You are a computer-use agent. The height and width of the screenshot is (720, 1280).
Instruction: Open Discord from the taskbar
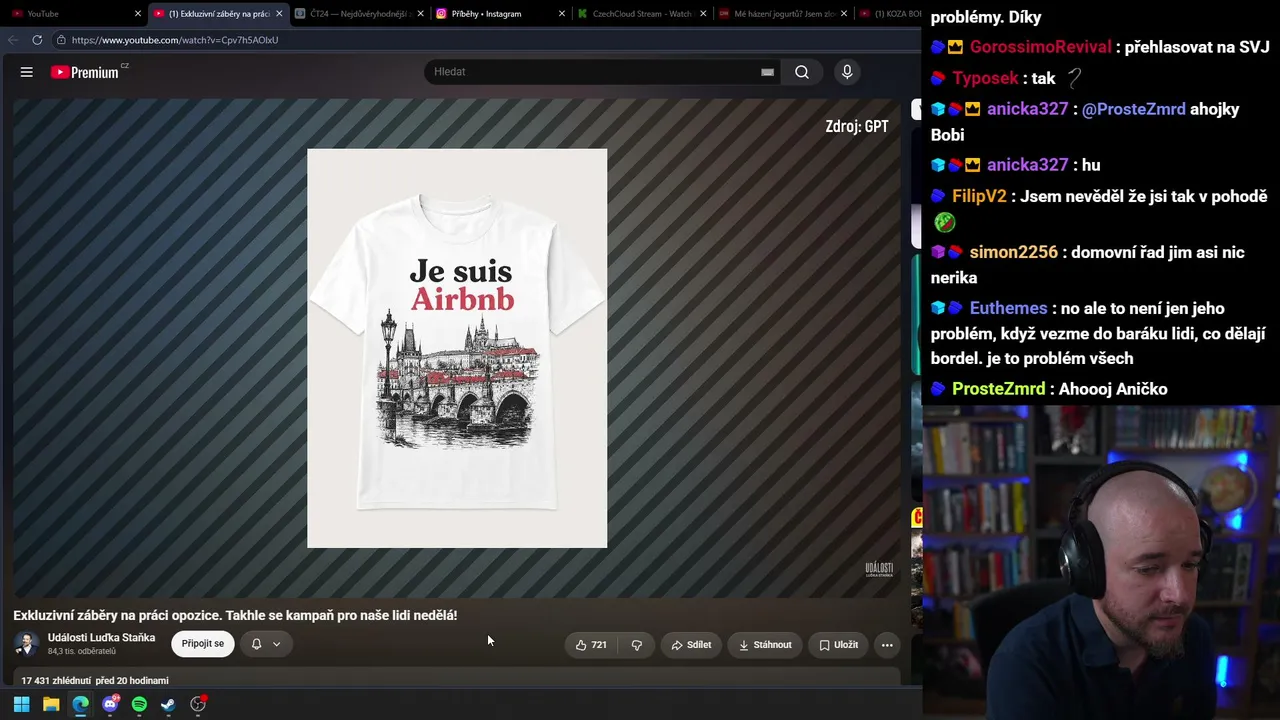(x=110, y=704)
